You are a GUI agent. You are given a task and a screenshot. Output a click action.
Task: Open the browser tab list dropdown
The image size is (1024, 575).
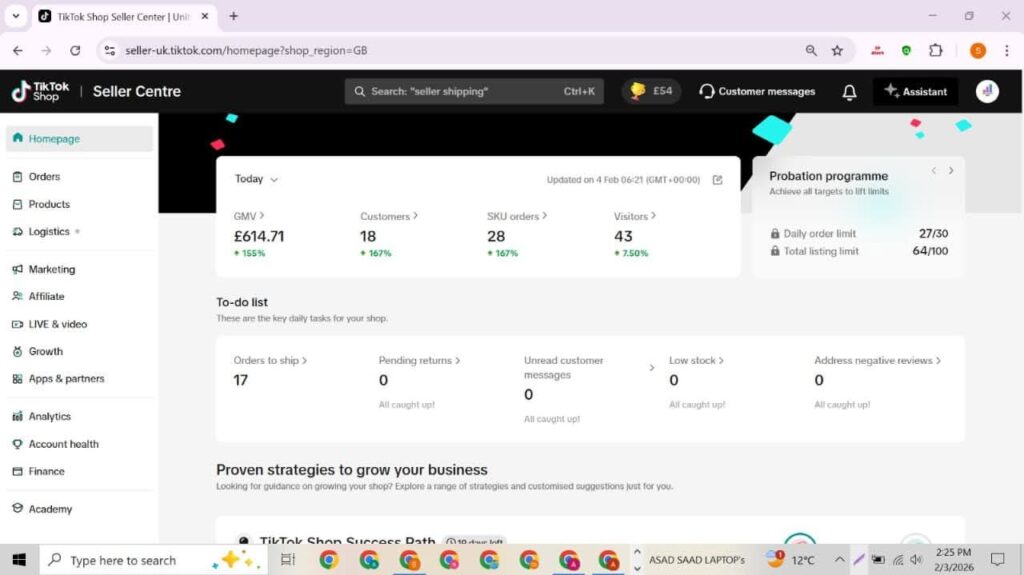(15, 16)
